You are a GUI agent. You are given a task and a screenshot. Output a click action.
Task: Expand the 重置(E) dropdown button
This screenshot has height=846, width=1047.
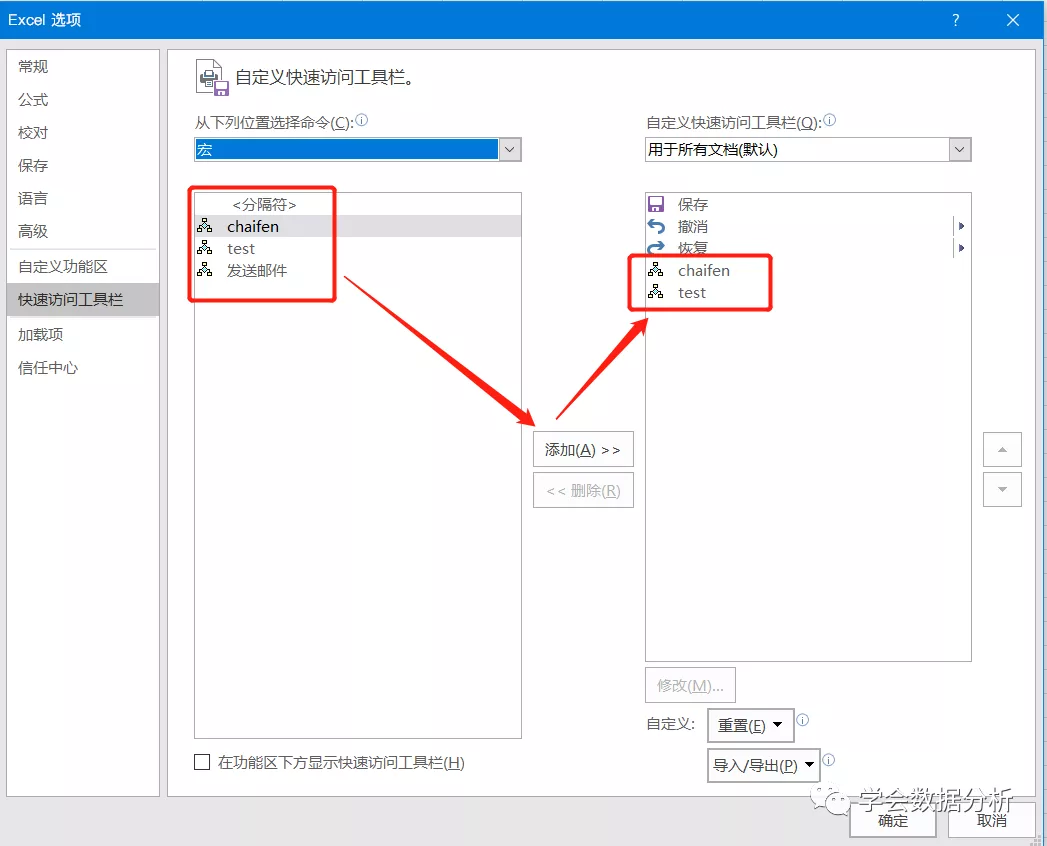(751, 725)
